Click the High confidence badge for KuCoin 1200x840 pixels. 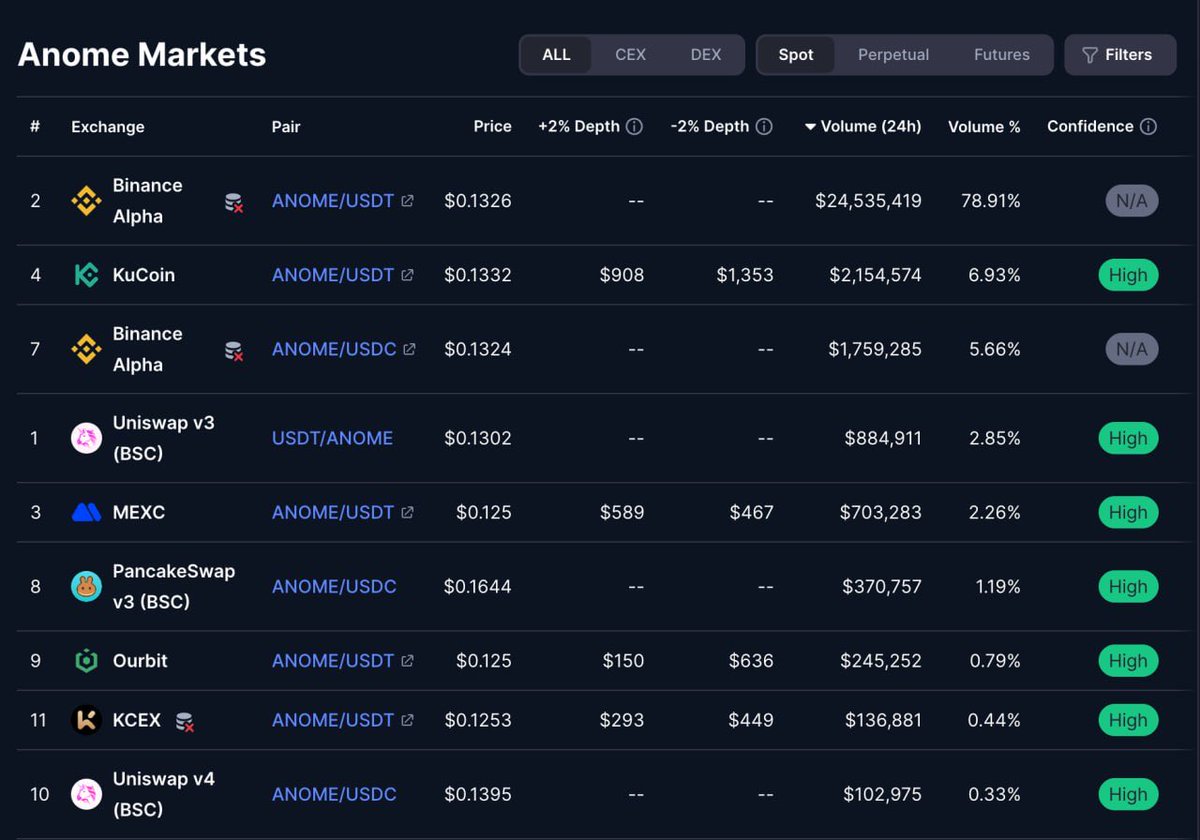pos(1128,275)
